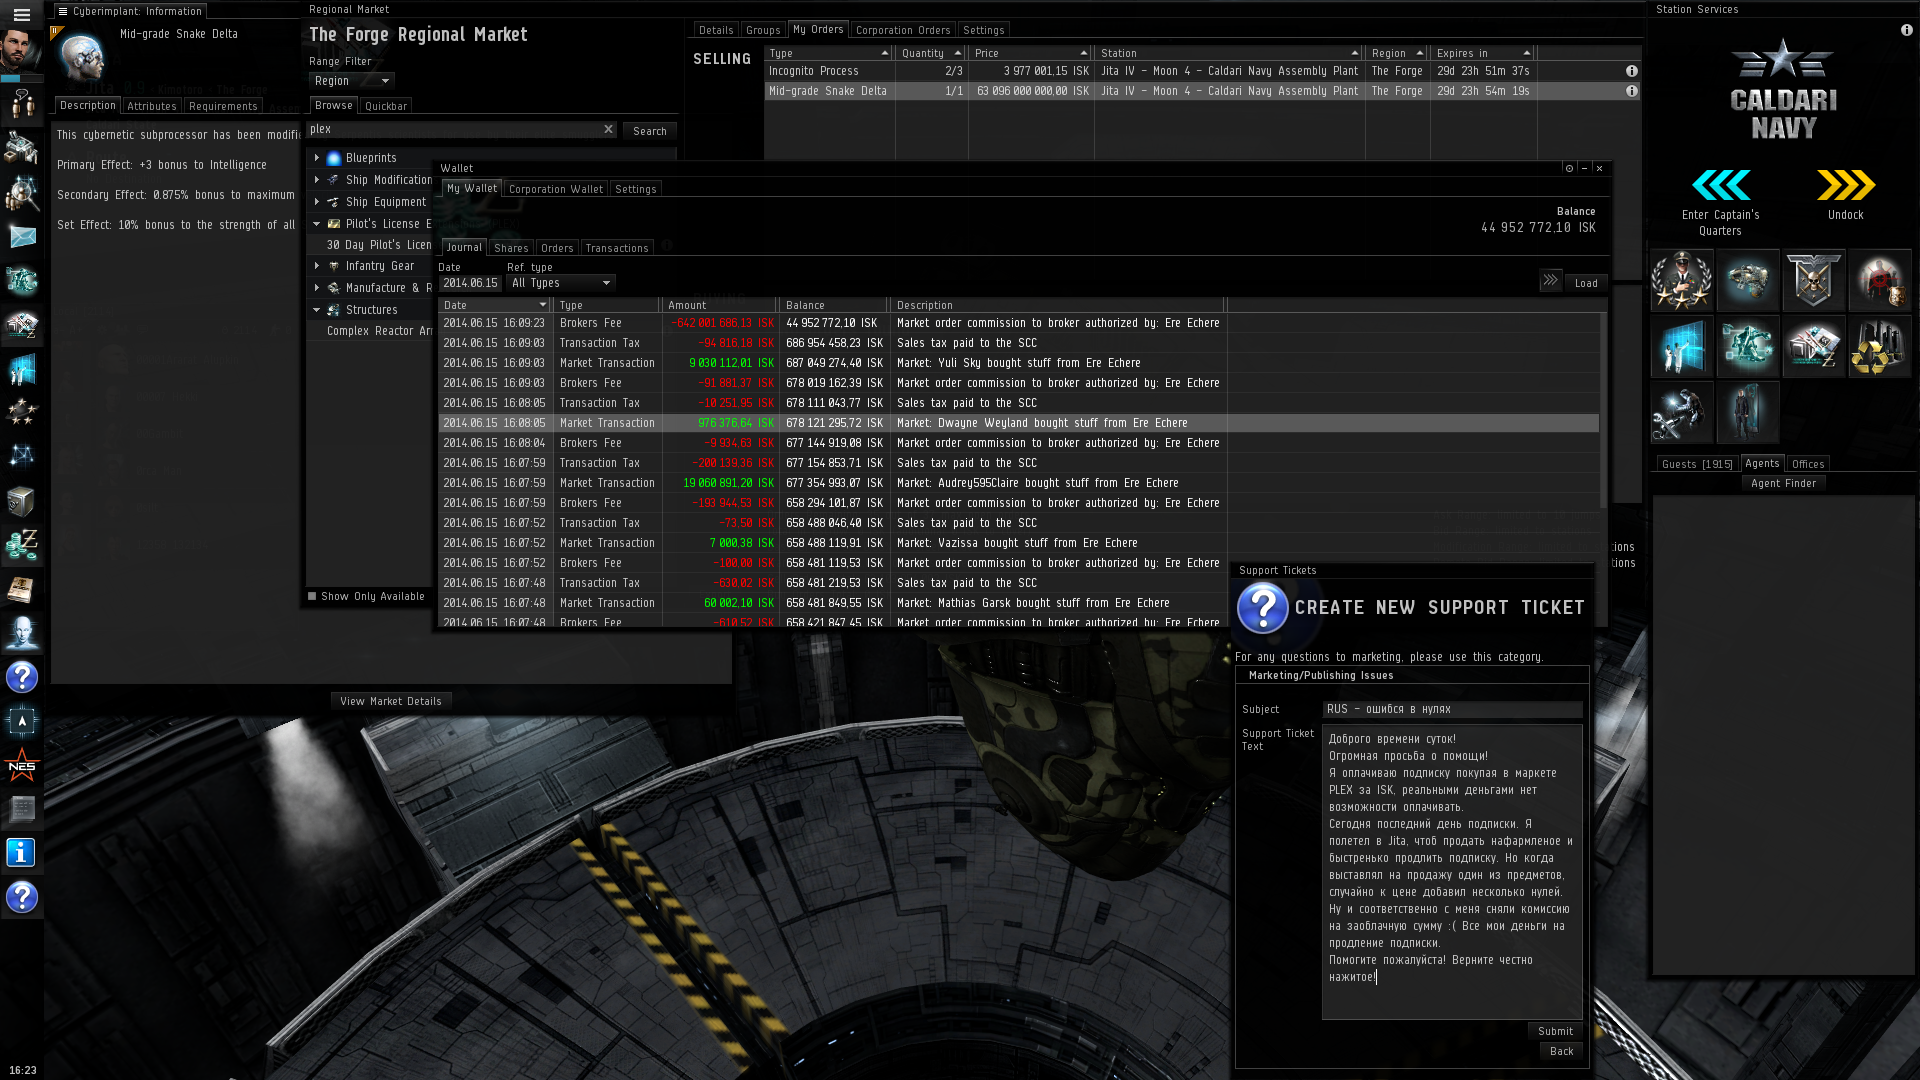Viewport: 1920px width, 1080px height.
Task: Click the Undock button
Action: point(1845,193)
